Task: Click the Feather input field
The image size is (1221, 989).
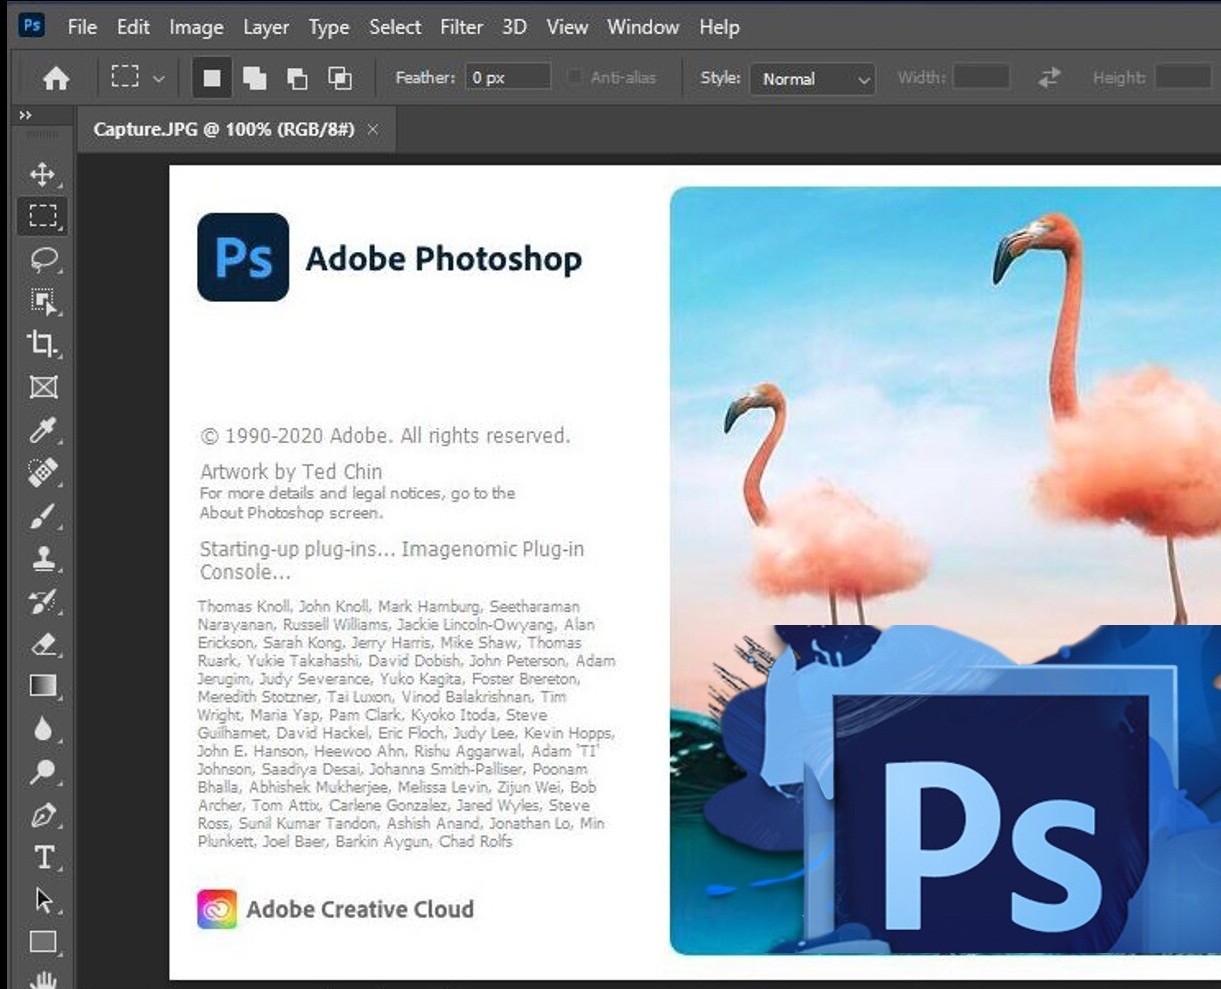Action: (x=508, y=78)
